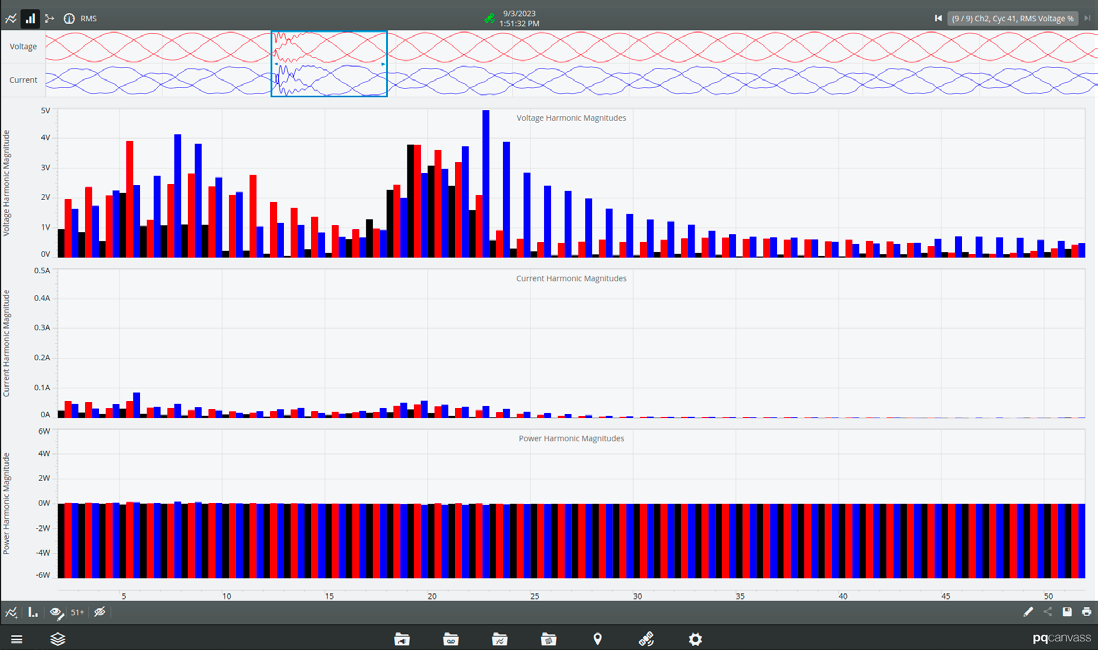Click the green satellite GPS status icon

point(489,18)
